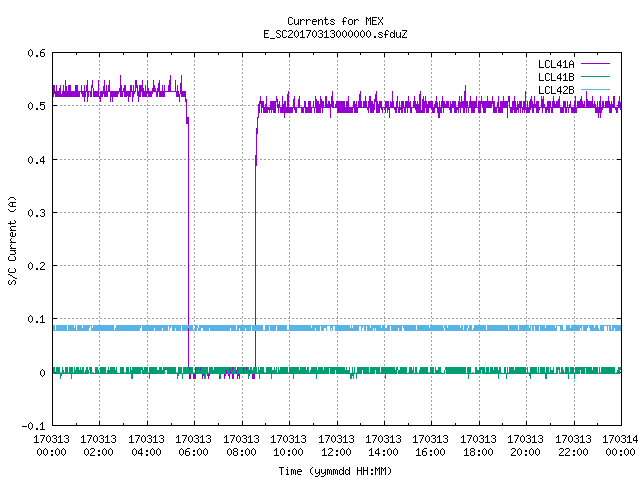Screen dimensions: 640x480
Task: Click the chart title 'Currents for MEX'
Action: [335, 21]
